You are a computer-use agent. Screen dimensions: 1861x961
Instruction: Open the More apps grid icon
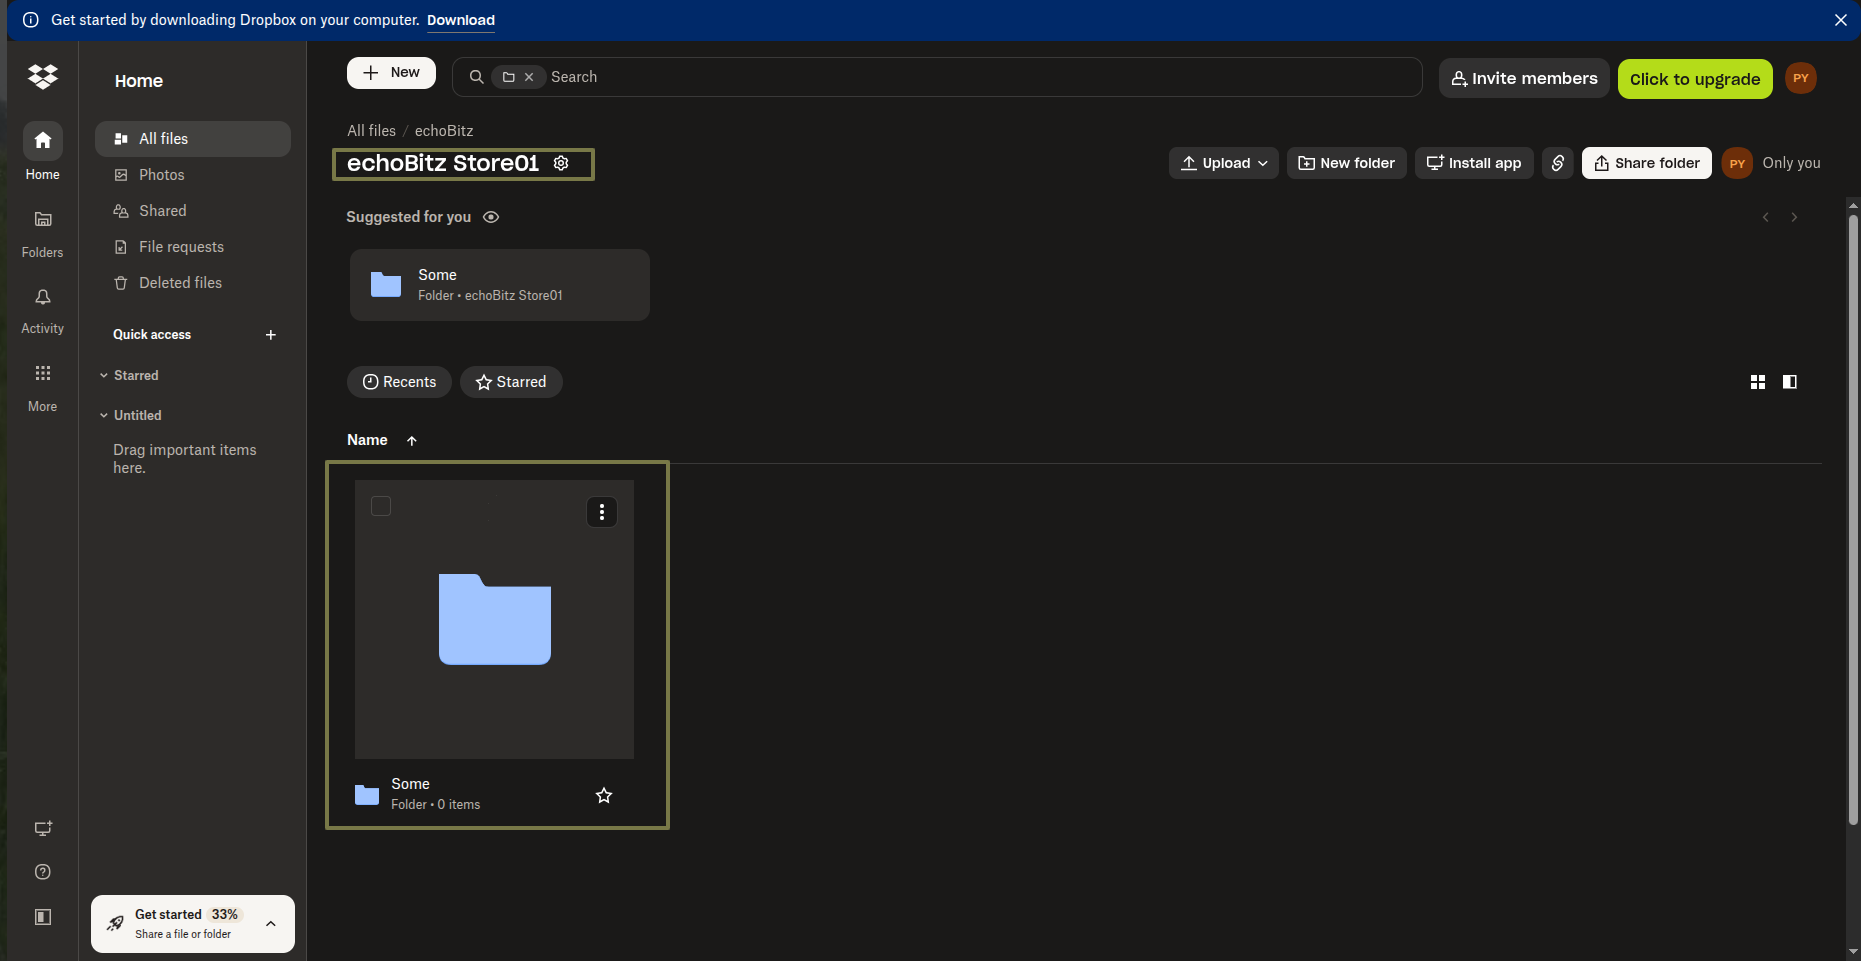43,373
